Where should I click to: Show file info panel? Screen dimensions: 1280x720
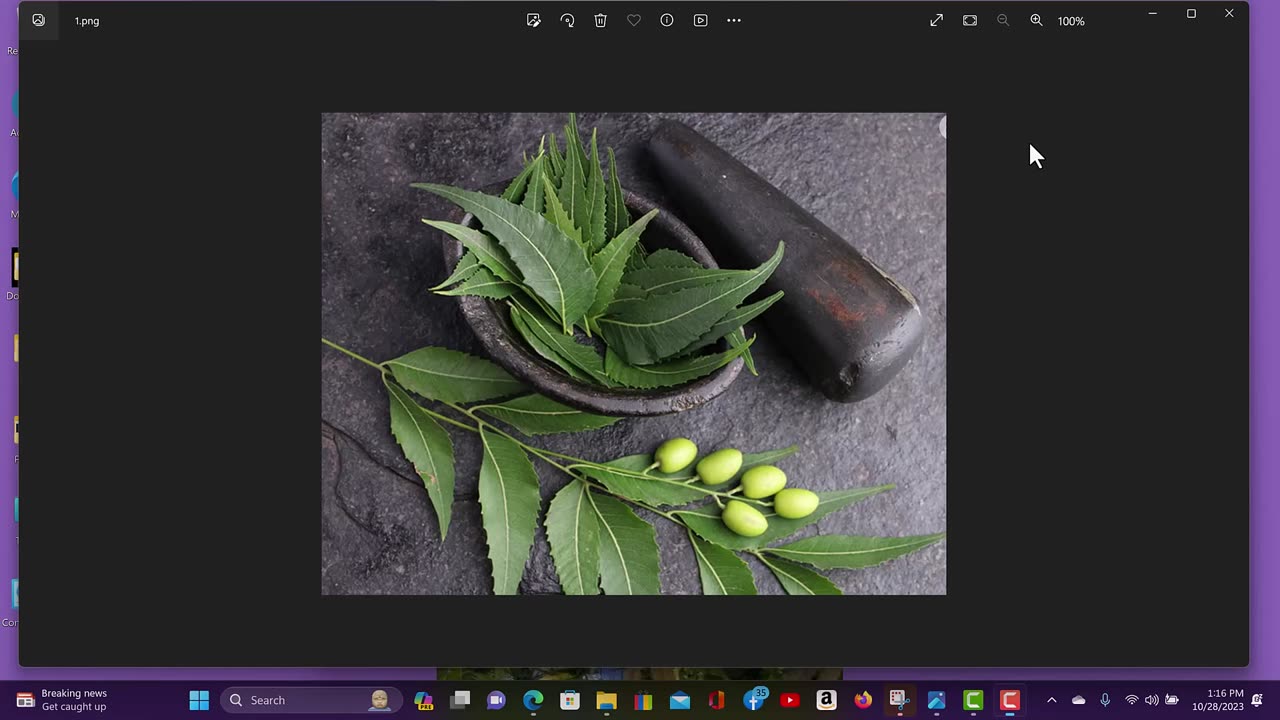(x=667, y=20)
